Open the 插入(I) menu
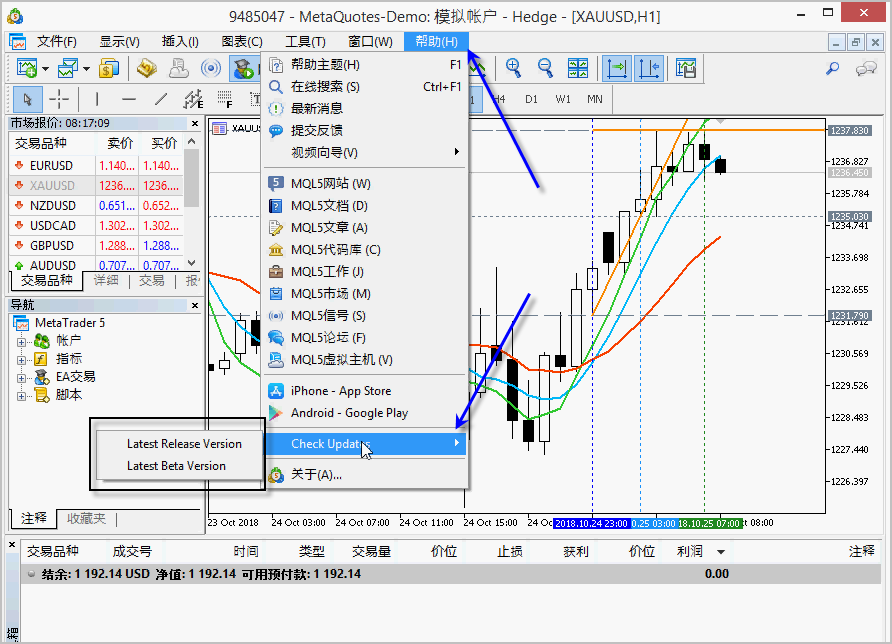Screen dimensions: 892x644 coord(180,42)
